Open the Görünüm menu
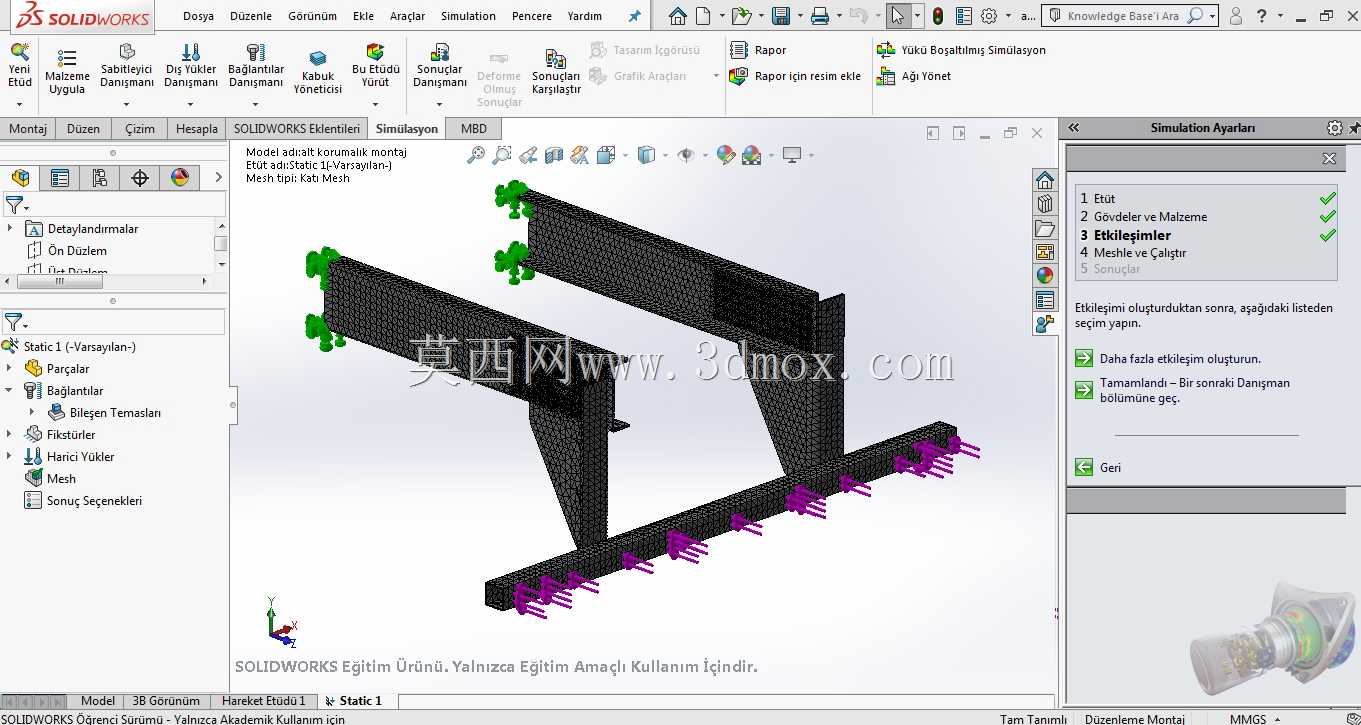This screenshot has width=1361, height=725. 312,16
